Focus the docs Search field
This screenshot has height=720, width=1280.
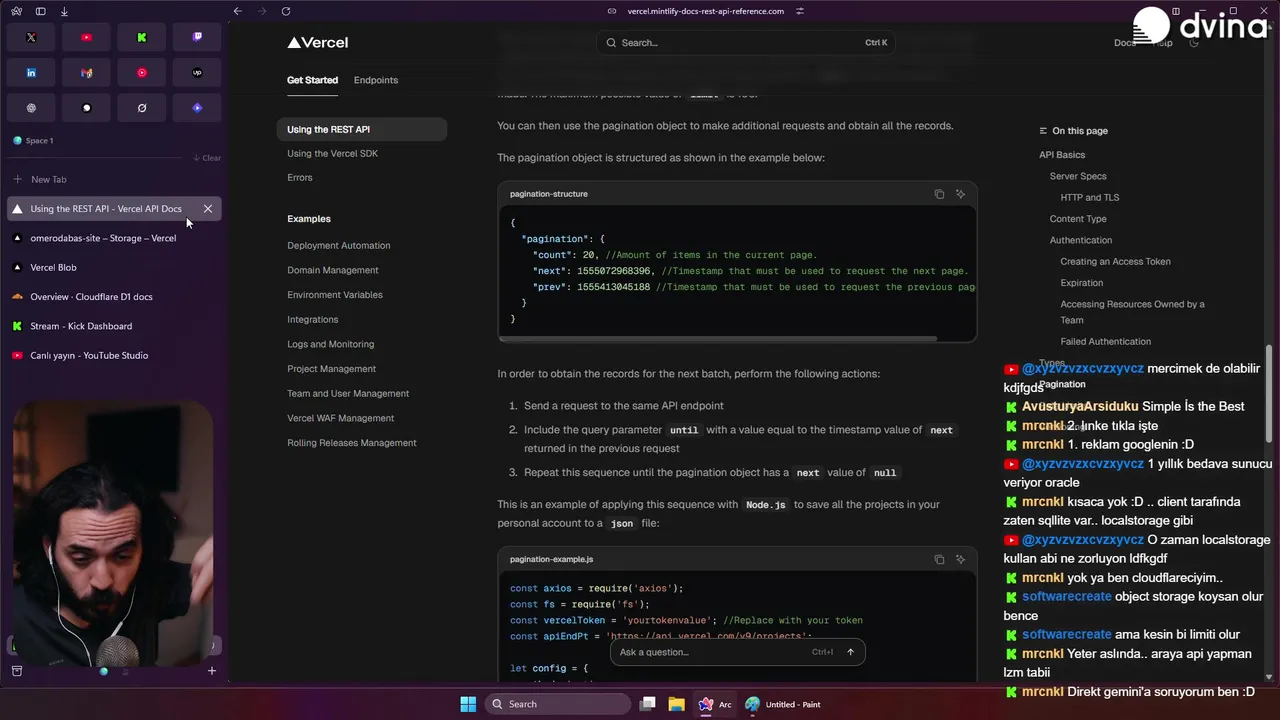(747, 43)
